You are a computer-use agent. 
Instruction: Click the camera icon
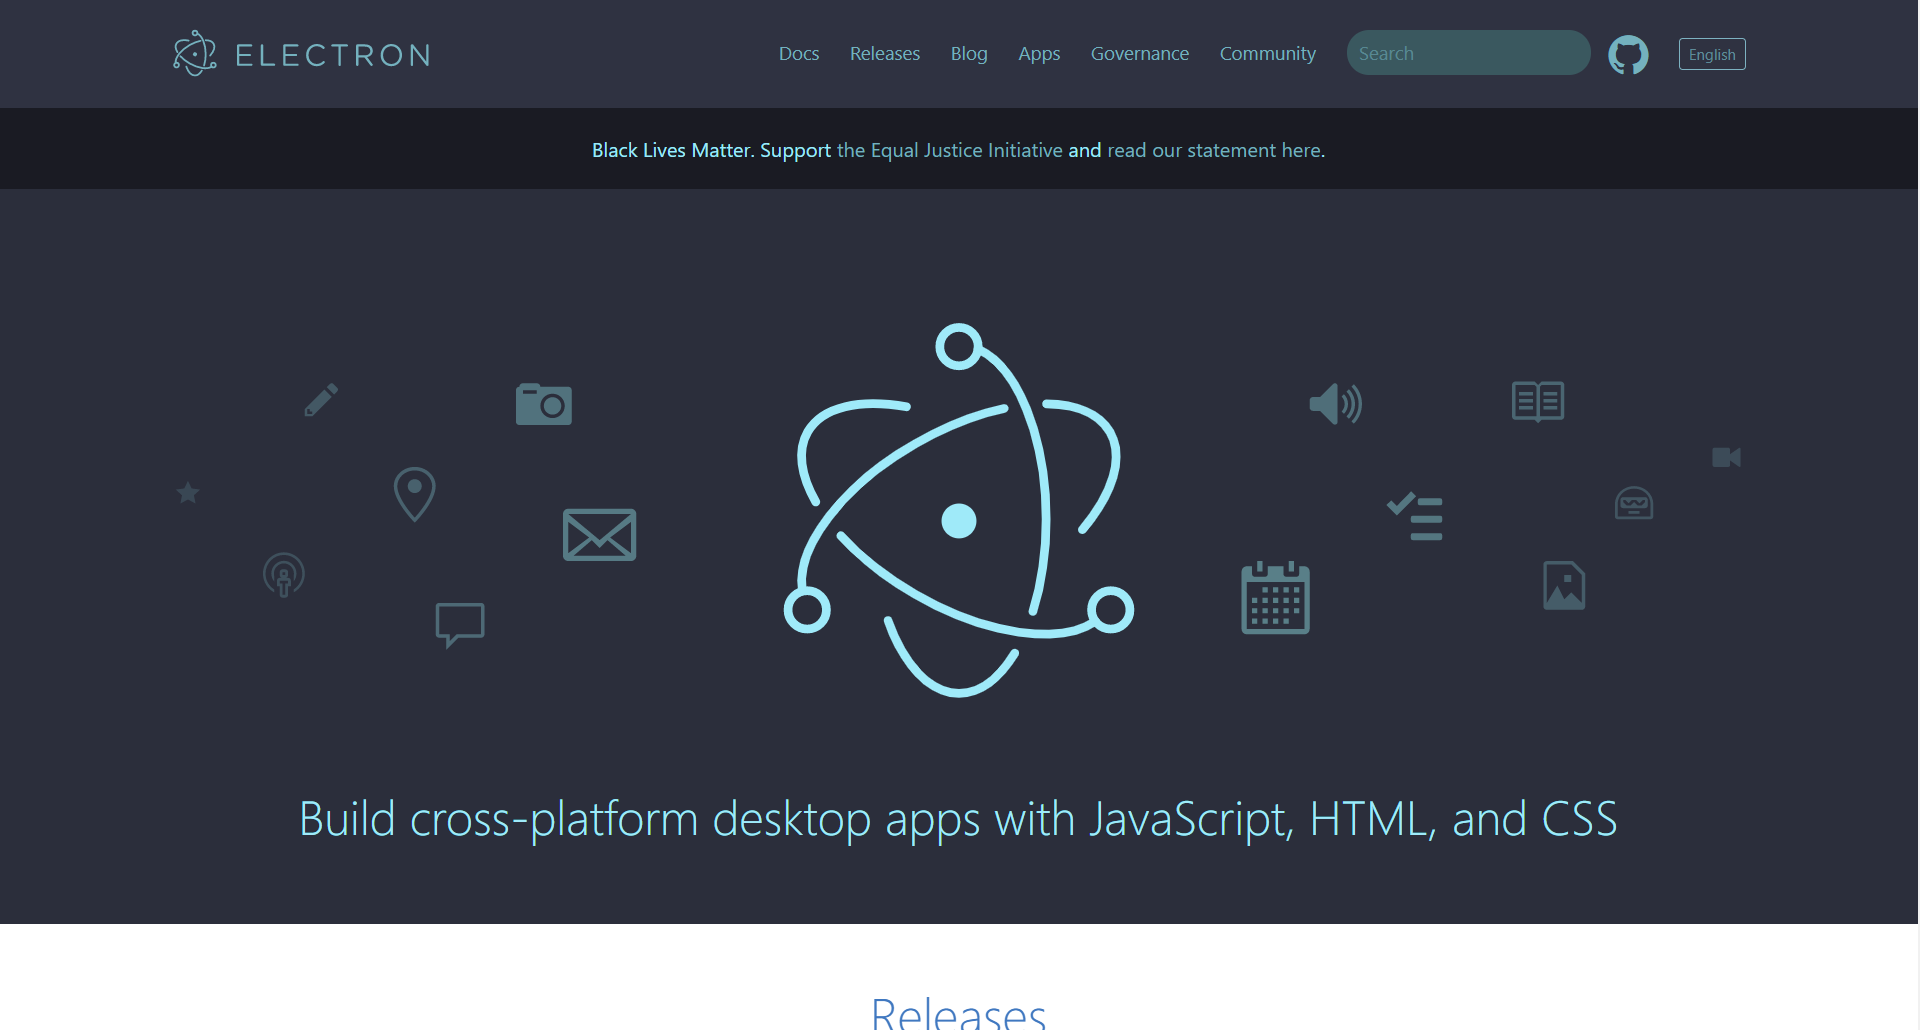[543, 403]
